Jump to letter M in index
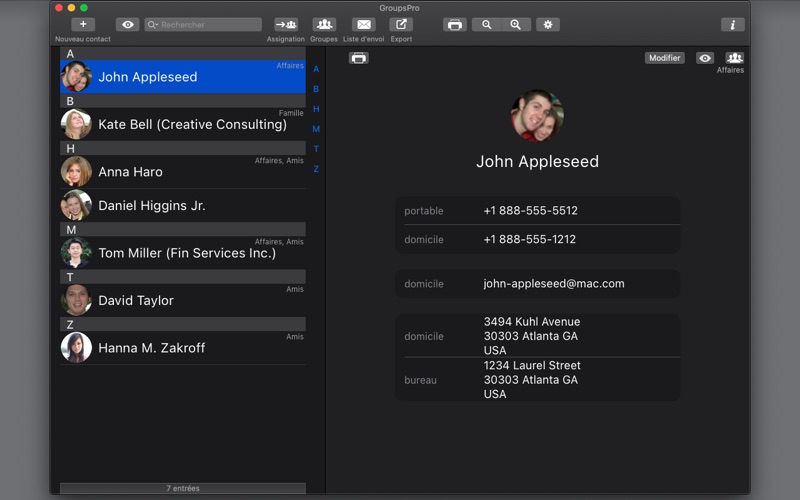800x500 pixels. pos(316,129)
